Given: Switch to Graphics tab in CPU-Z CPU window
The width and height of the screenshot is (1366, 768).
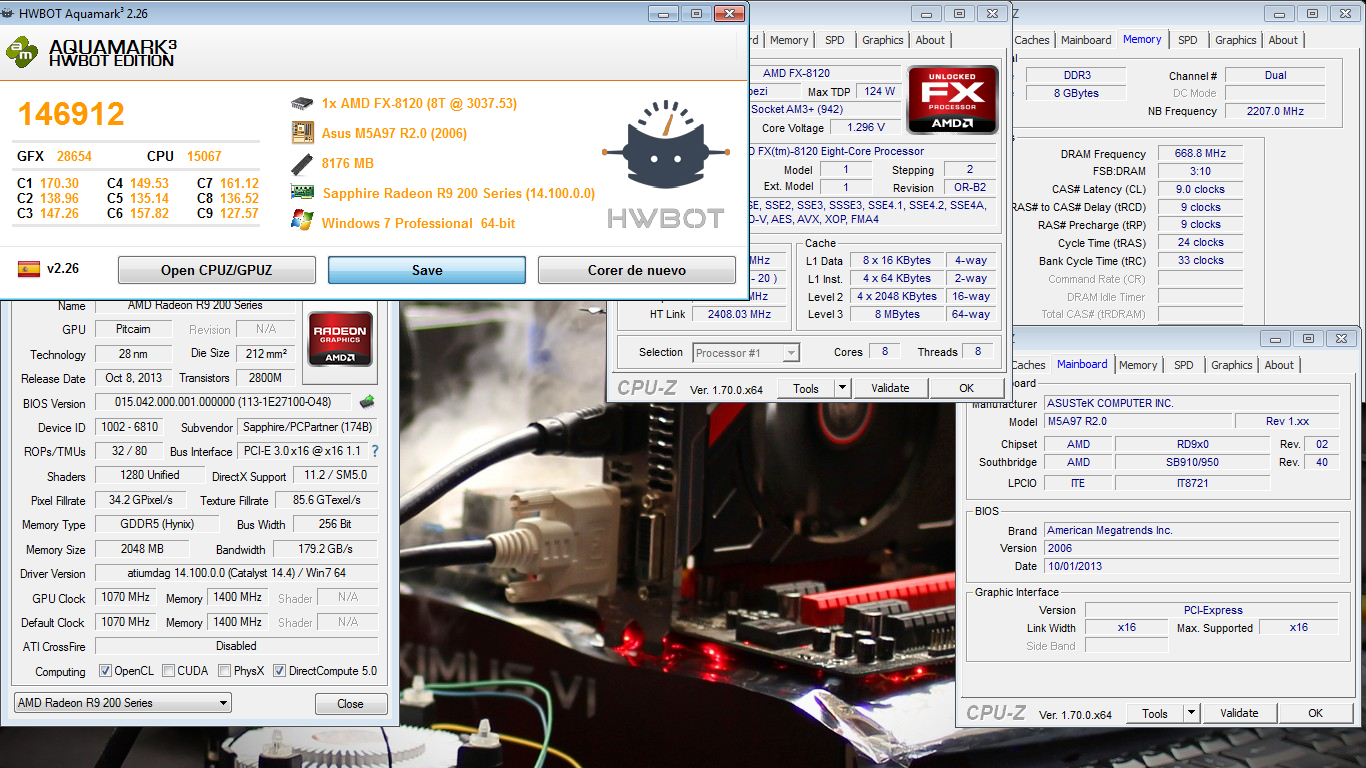Looking at the screenshot, I should click(883, 40).
